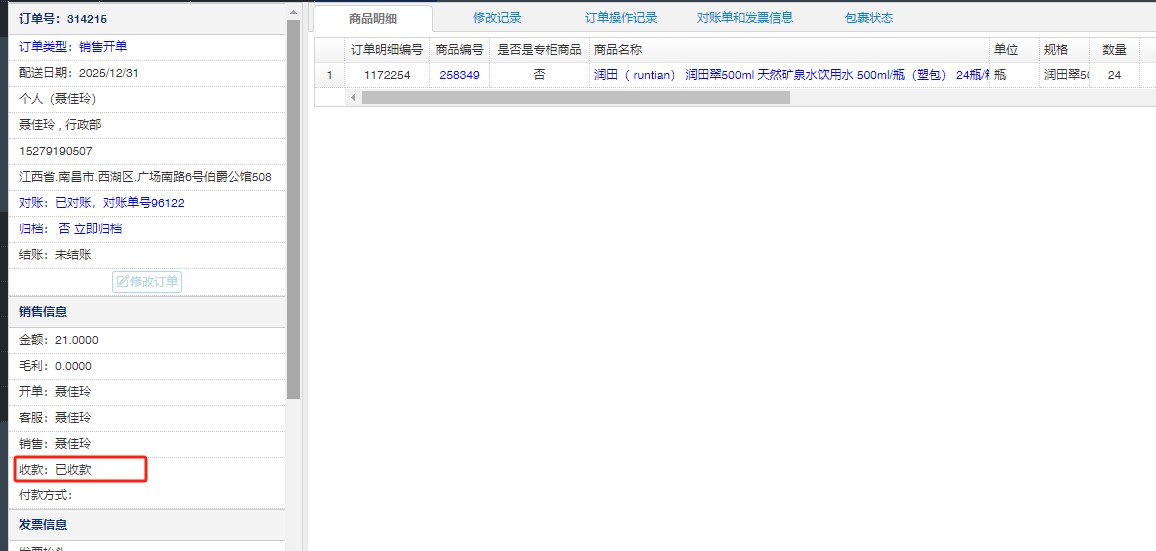Switch to the 修改记录 tab
1156x551 pixels.
[497, 18]
